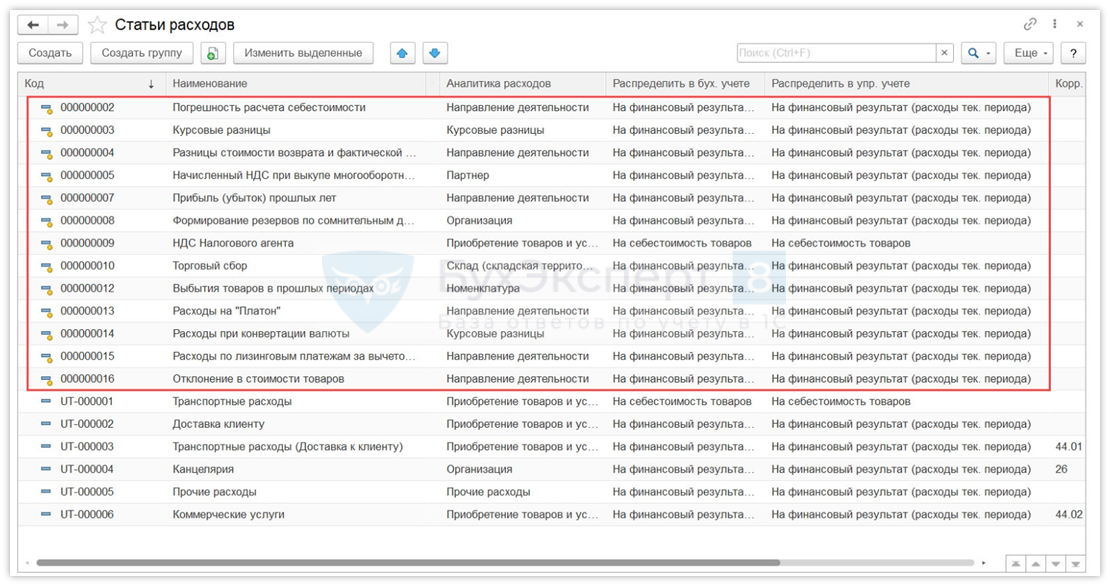
Task: Click the row icon for UT-000004
Action: point(46,469)
